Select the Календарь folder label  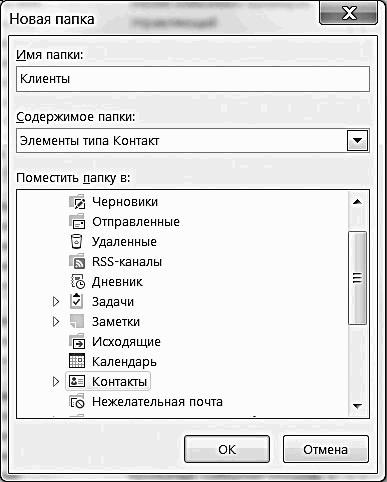point(124,362)
